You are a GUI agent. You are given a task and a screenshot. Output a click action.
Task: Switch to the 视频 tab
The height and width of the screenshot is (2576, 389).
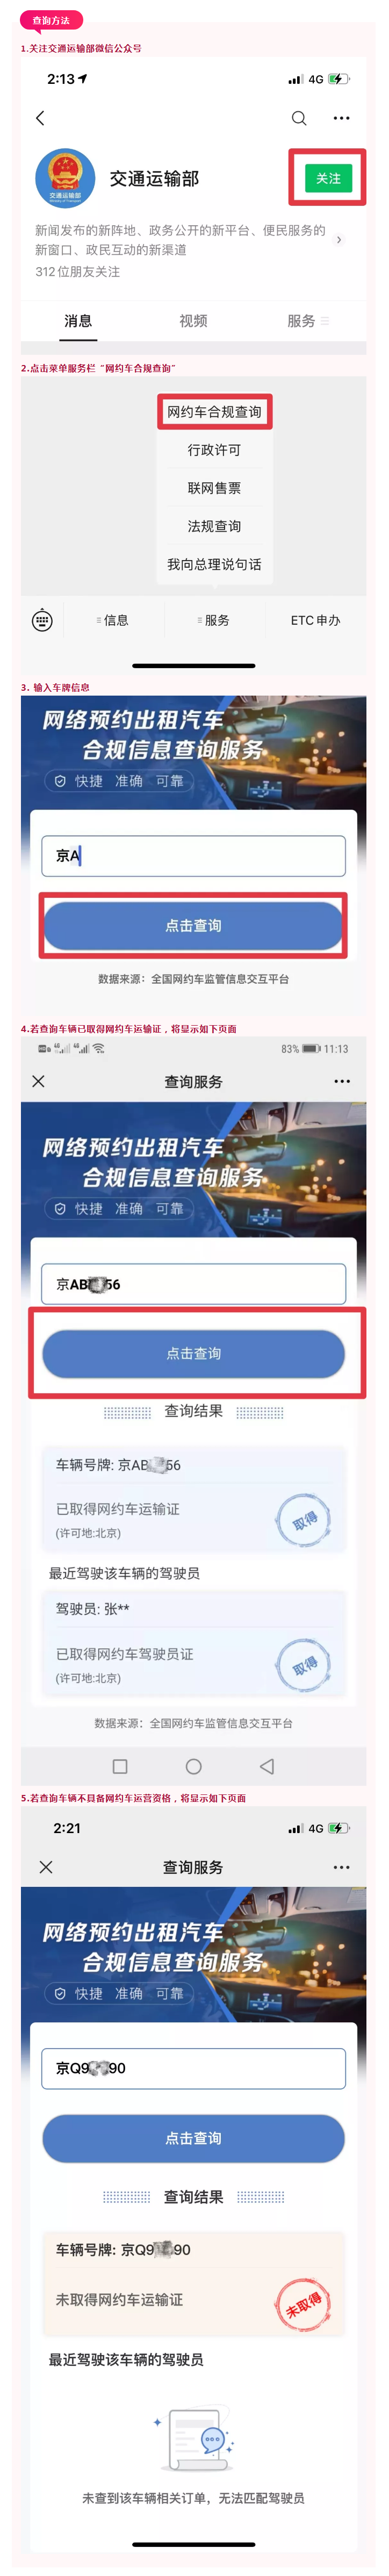point(193,321)
